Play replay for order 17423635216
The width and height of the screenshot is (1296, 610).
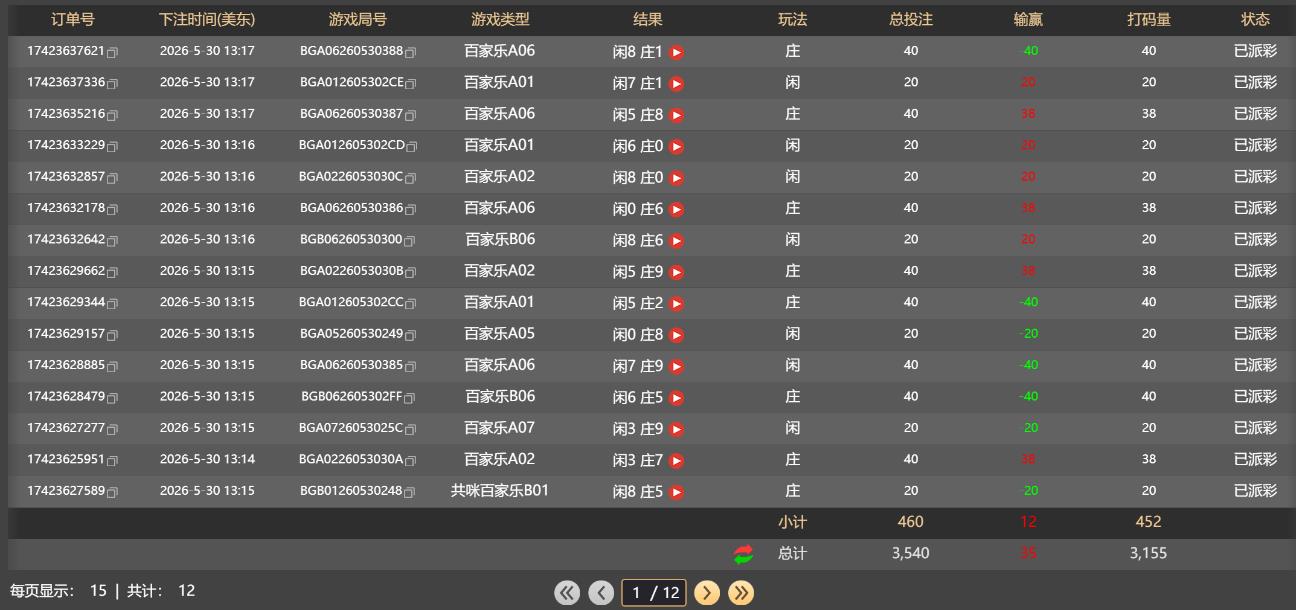click(x=677, y=115)
